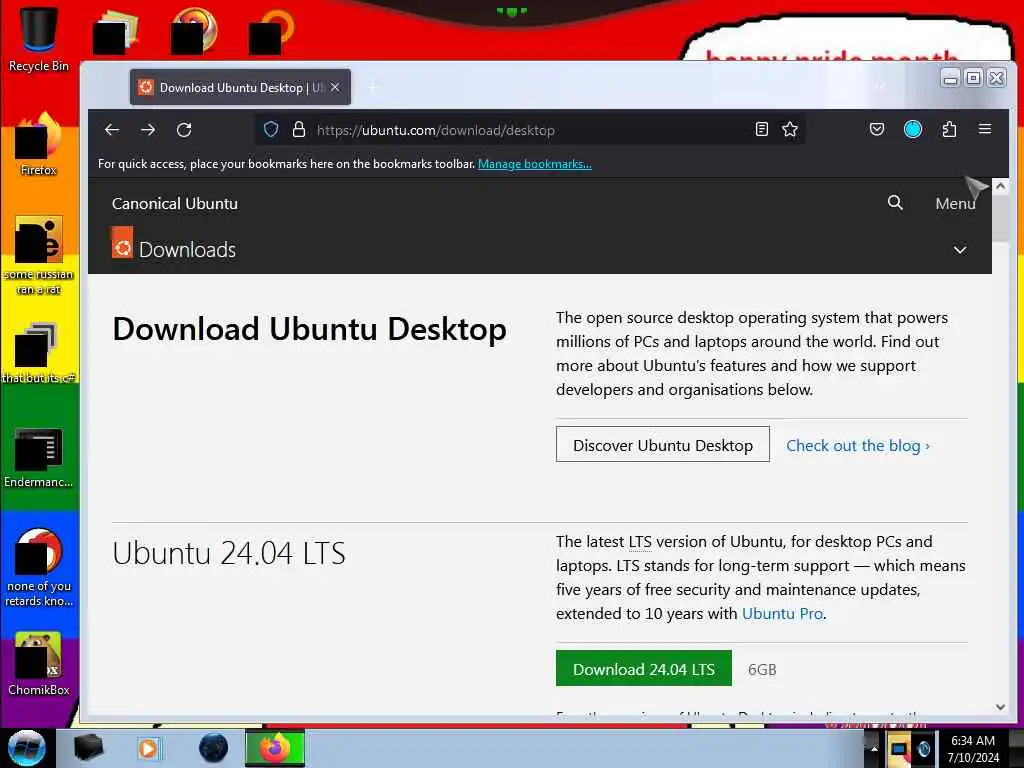
Task: Click the 'Ubuntu 24.04 LTS' heading
Action: 229,553
